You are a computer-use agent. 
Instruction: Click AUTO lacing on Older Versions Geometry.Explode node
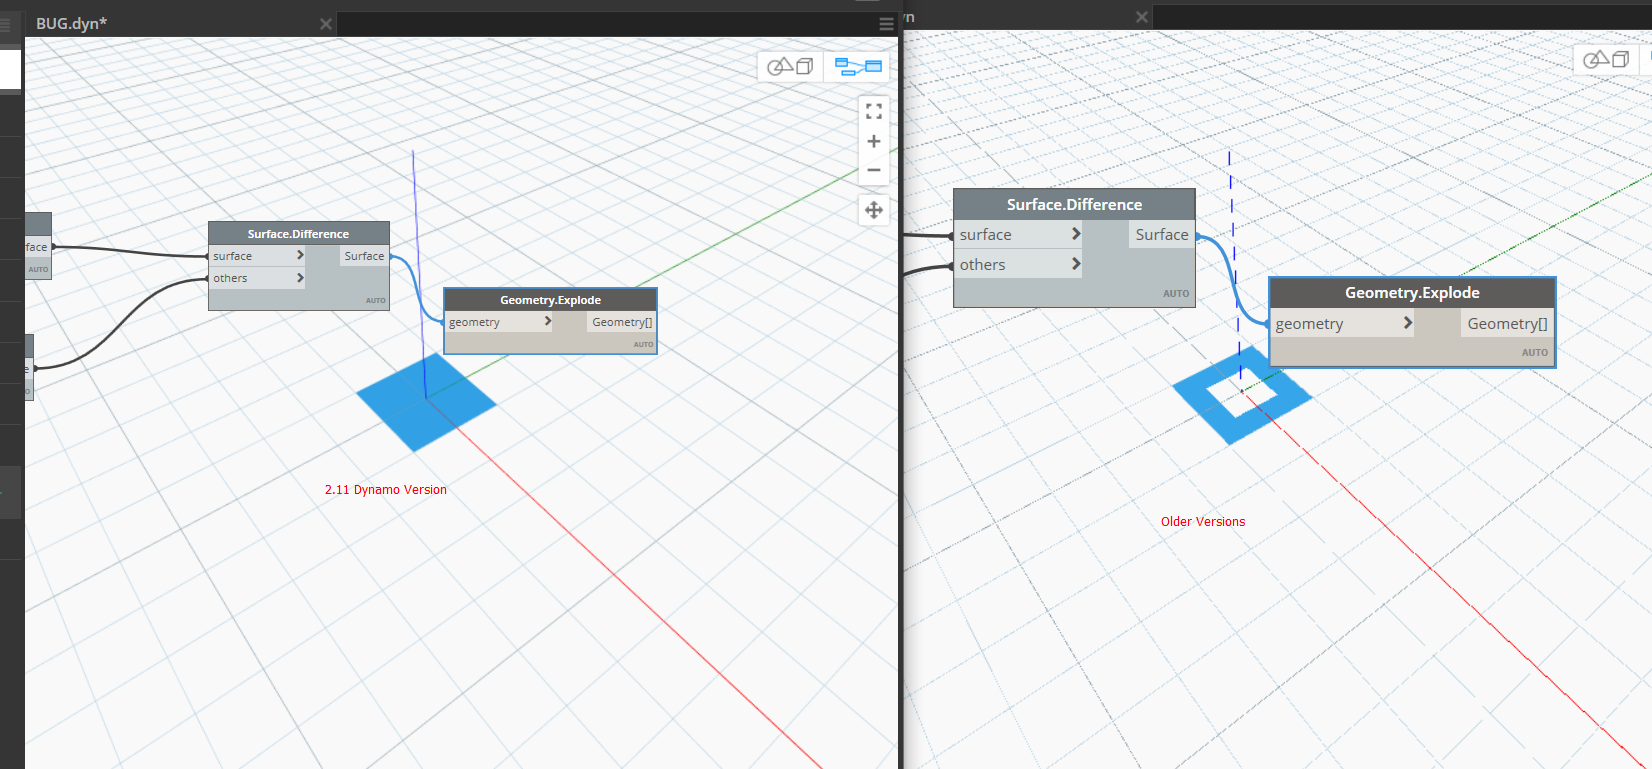pyautogui.click(x=1535, y=353)
